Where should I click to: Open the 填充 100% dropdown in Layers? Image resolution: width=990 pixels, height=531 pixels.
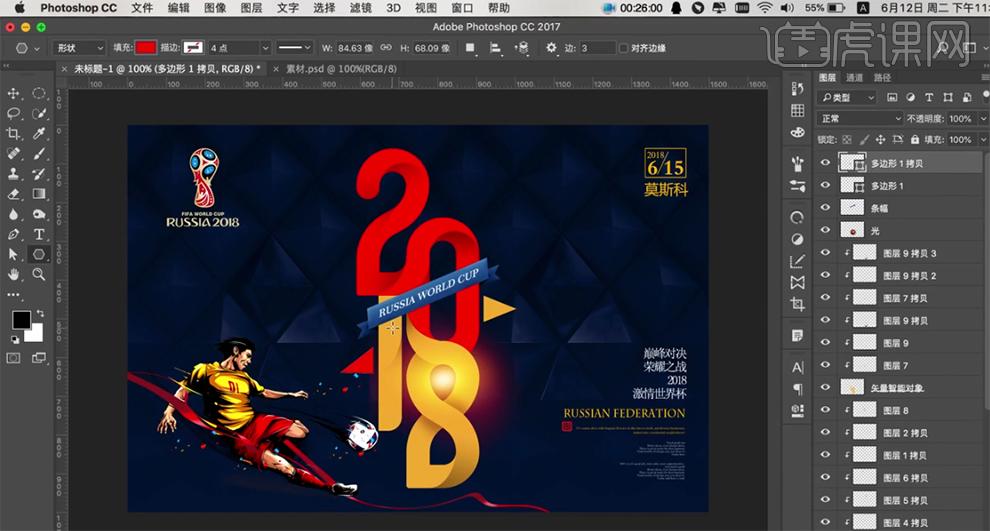pyautogui.click(x=982, y=140)
